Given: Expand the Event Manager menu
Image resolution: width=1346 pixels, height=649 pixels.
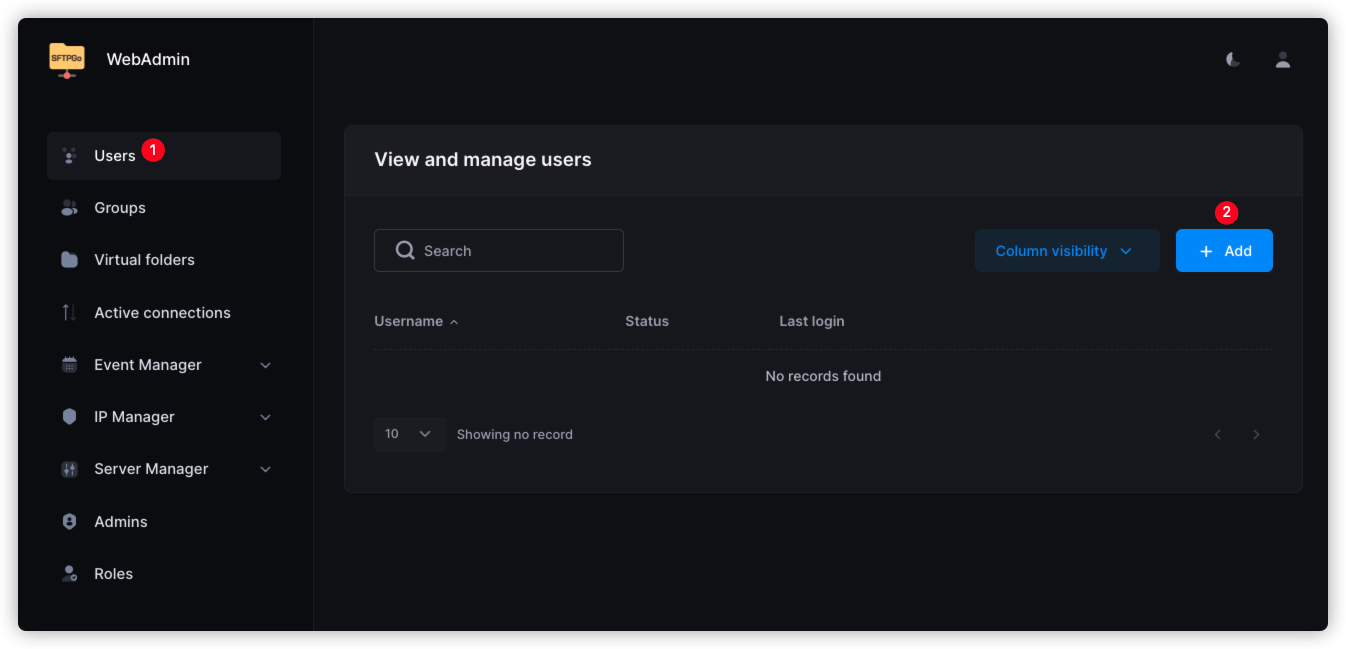Looking at the screenshot, I should (265, 365).
